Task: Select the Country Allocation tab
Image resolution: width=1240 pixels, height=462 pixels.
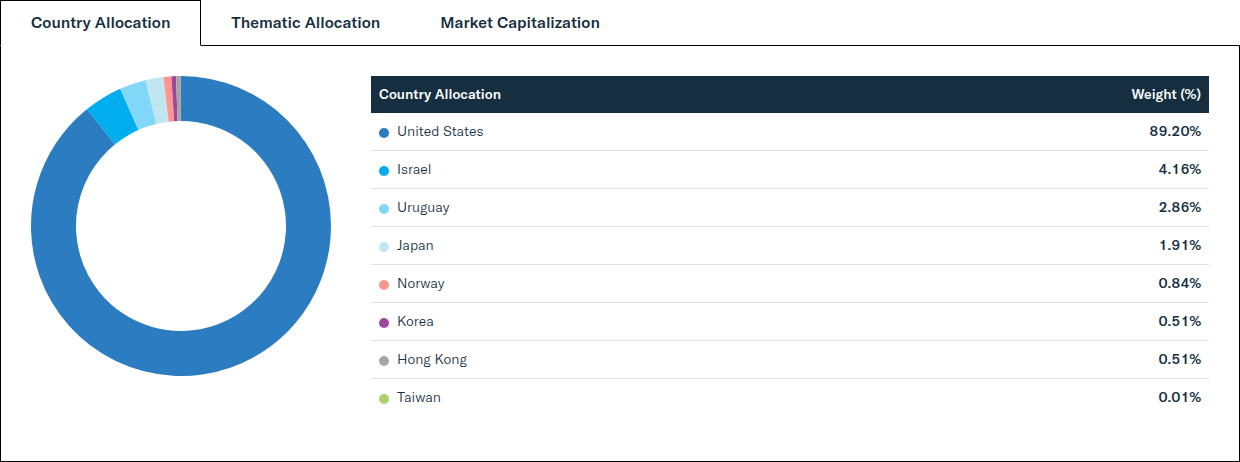Action: 100,22
